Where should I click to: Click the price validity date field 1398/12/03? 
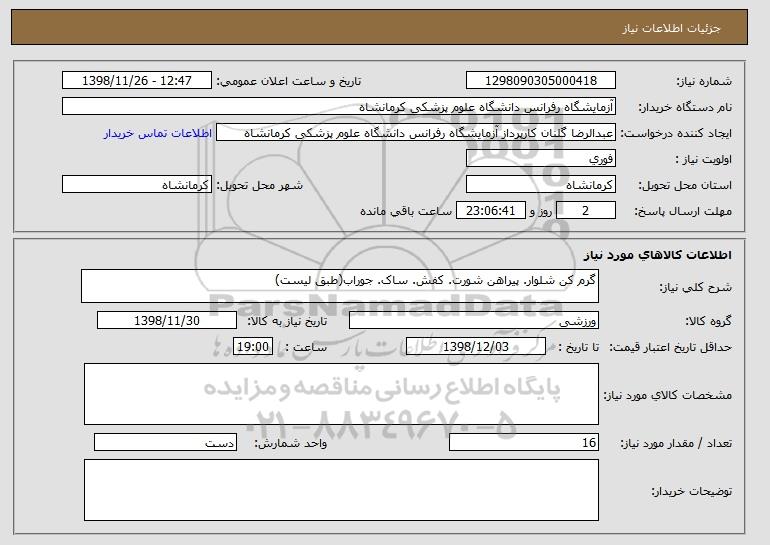click(476, 347)
